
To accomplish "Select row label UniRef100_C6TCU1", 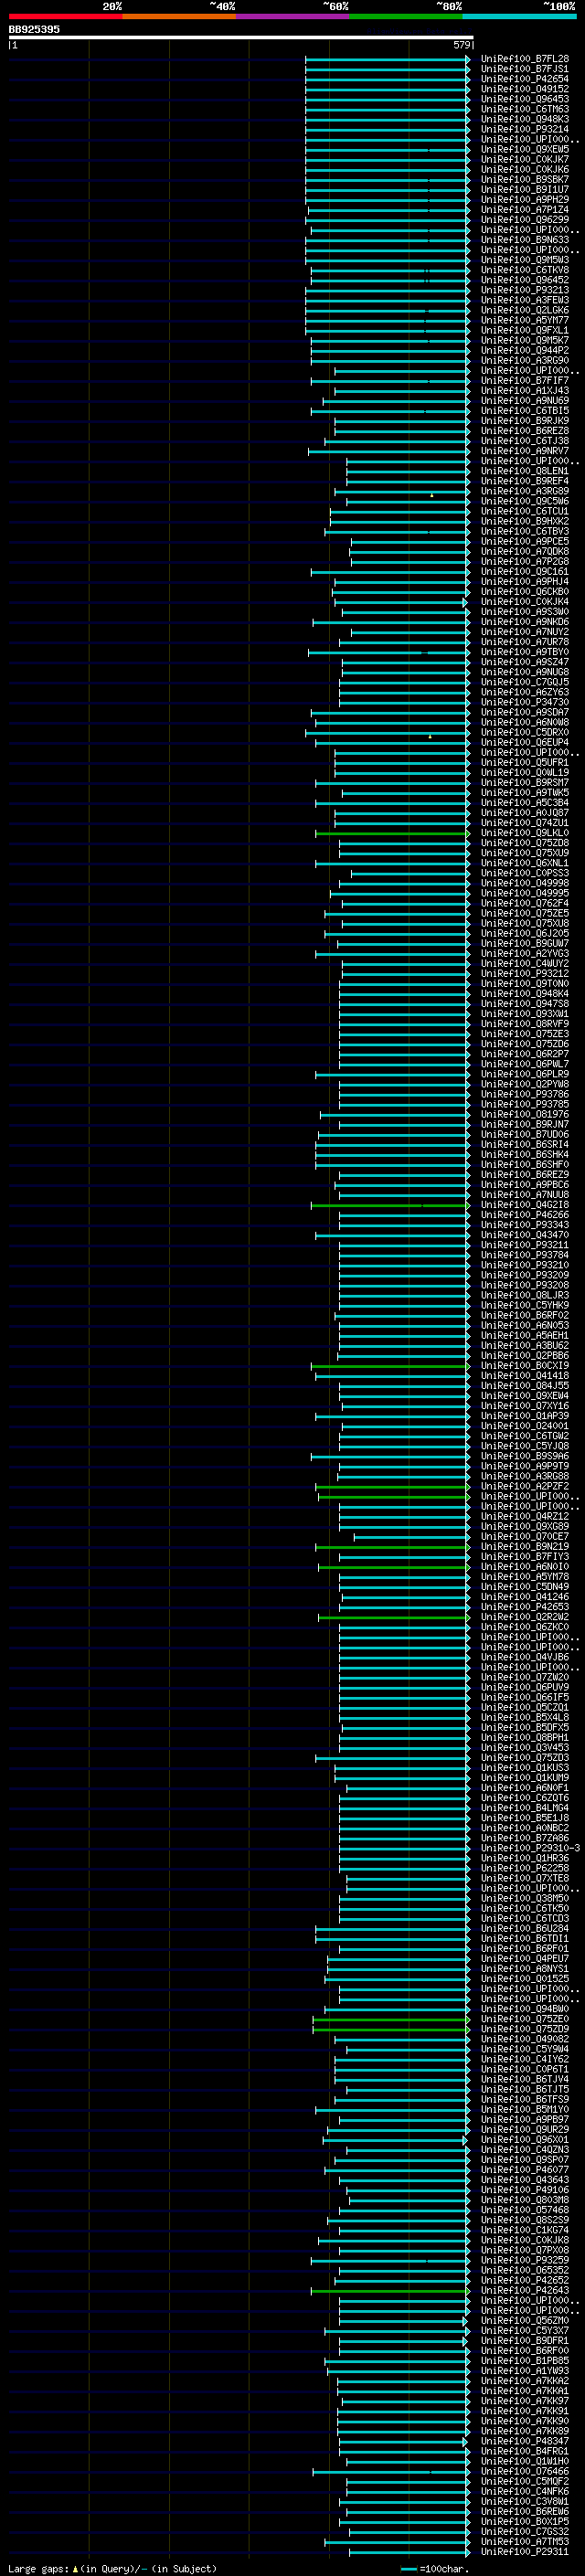I will pyautogui.click(x=524, y=511).
